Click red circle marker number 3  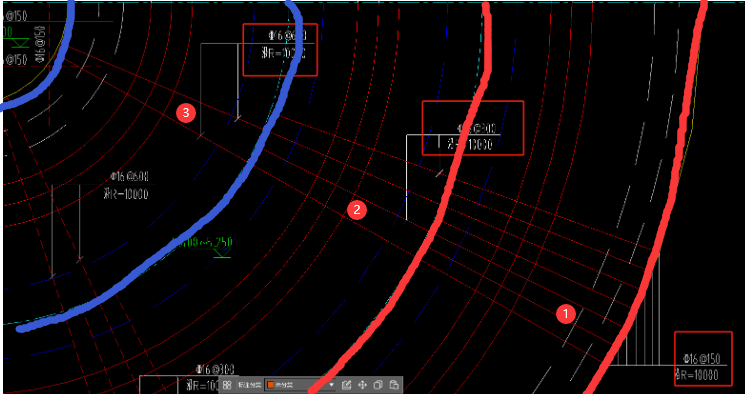point(185,113)
